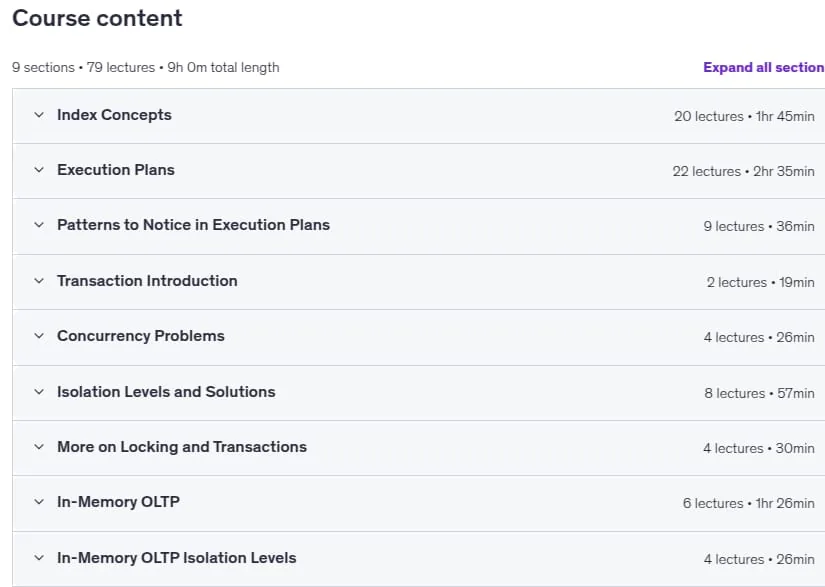Click chevron for More on Locking and Transactions

coord(39,447)
